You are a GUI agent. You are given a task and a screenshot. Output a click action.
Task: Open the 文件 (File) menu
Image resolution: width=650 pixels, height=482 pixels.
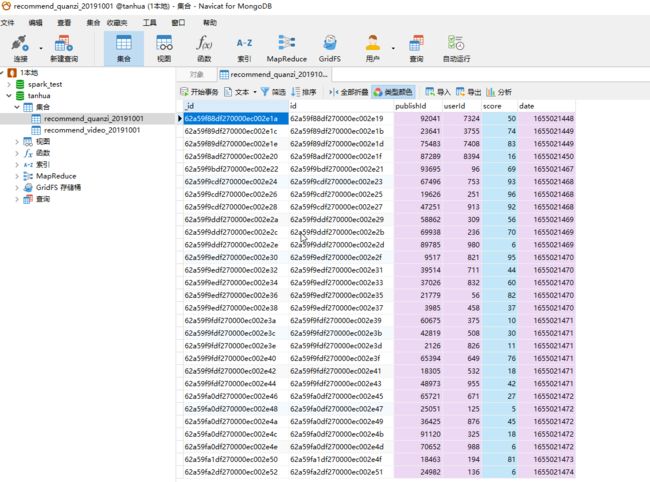[x=7, y=22]
